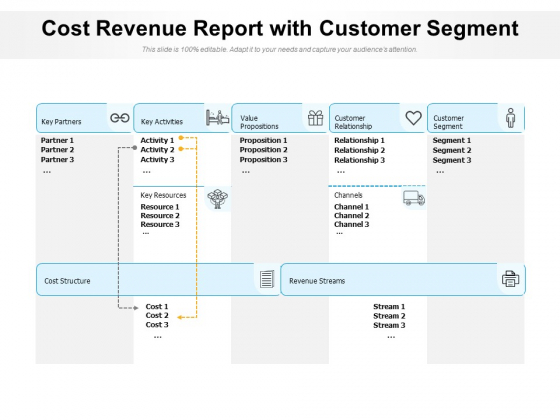Select the text Stream 1

point(389,306)
